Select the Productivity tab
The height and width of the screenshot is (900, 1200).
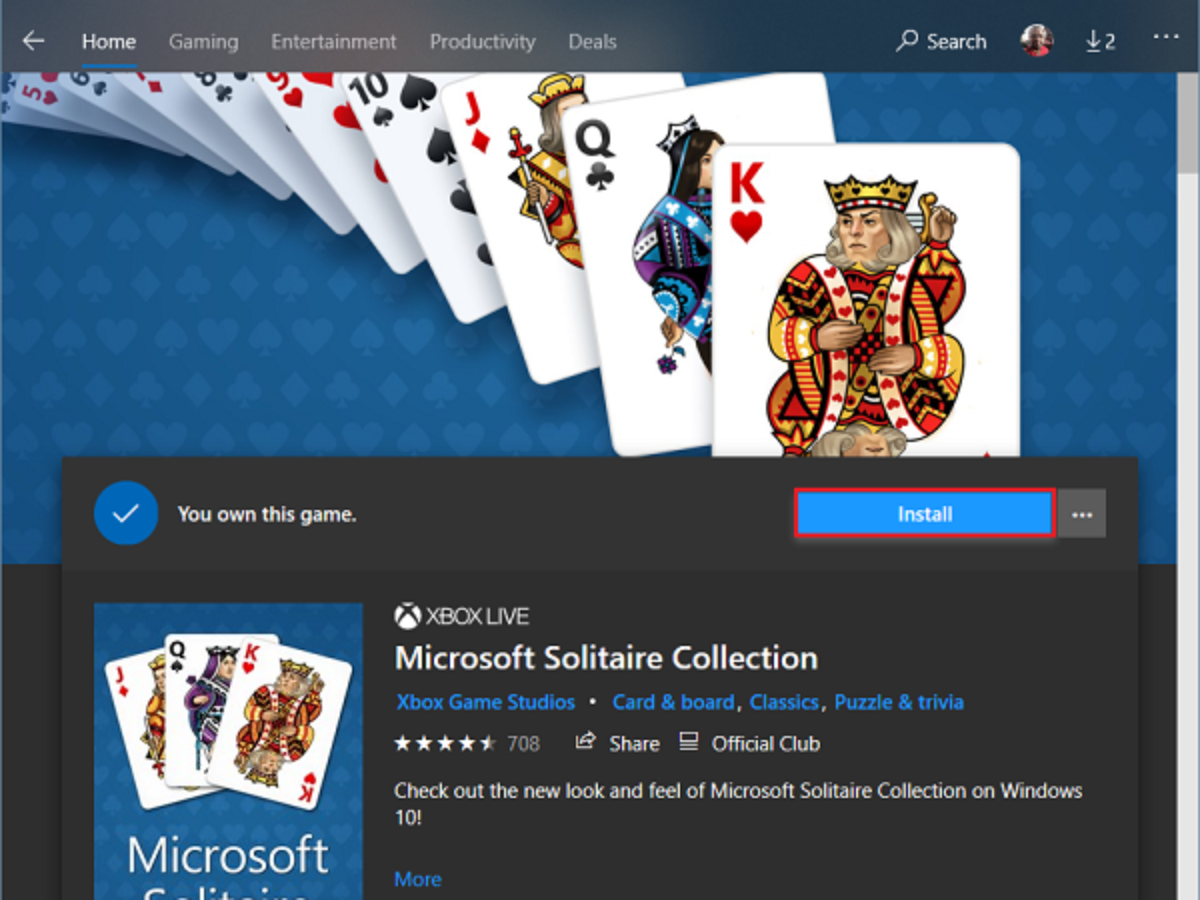(482, 42)
